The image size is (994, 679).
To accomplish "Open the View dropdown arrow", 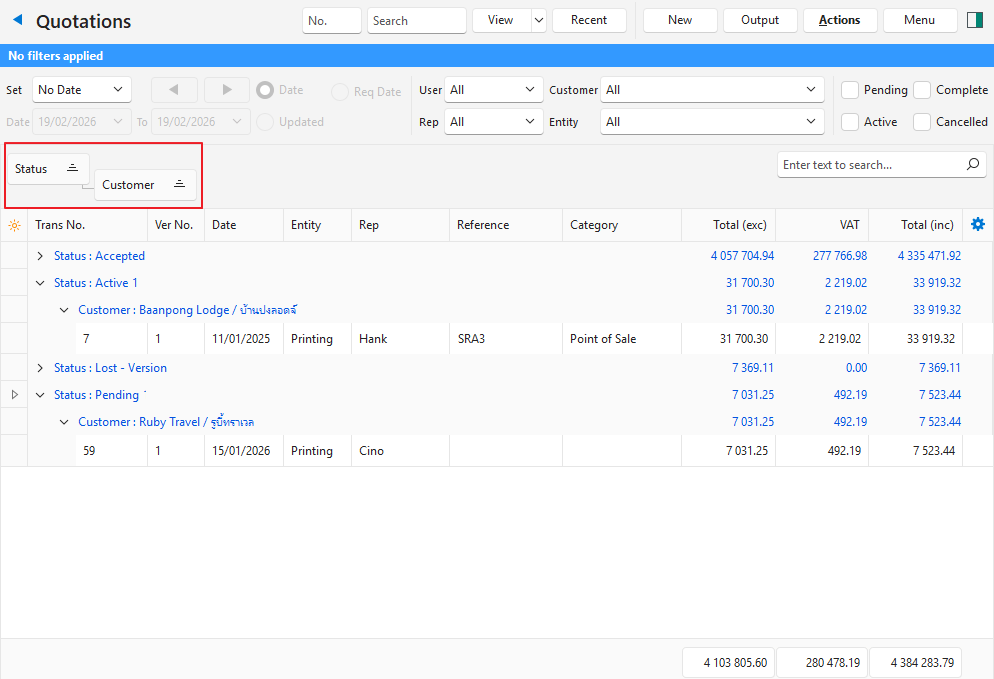I will click(x=538, y=20).
